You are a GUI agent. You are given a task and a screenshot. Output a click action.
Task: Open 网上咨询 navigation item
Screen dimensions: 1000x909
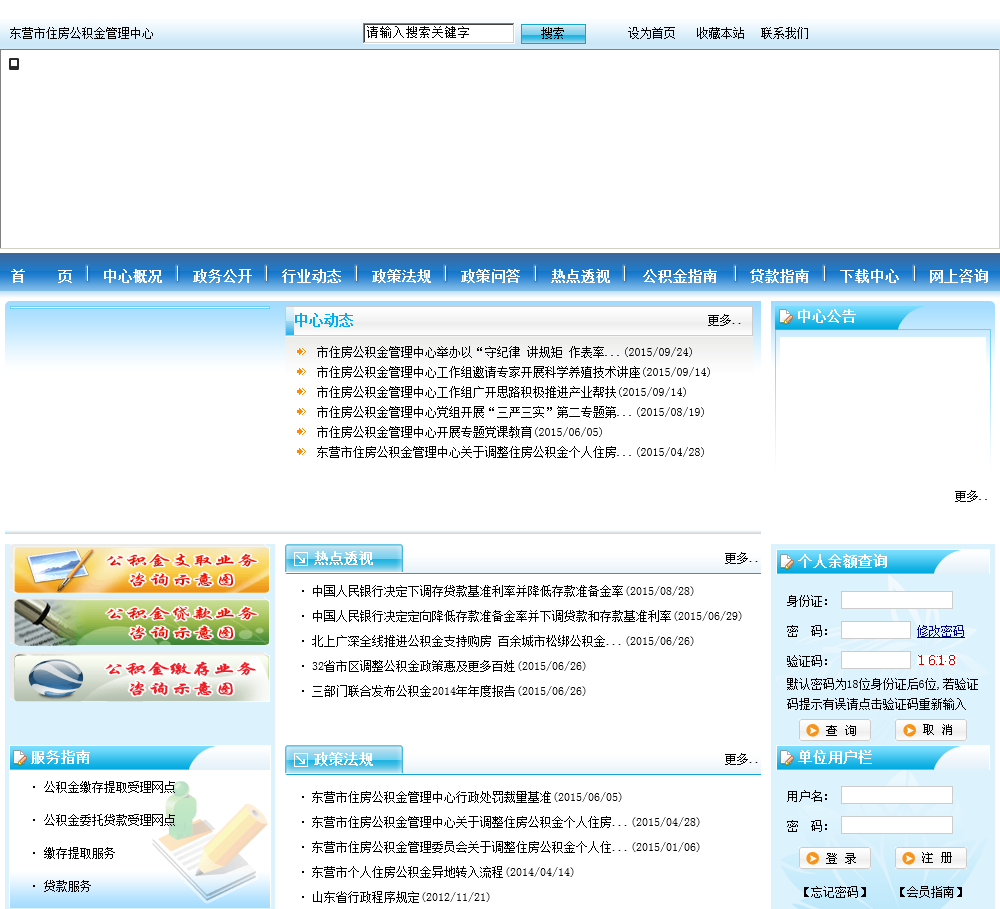[959, 276]
